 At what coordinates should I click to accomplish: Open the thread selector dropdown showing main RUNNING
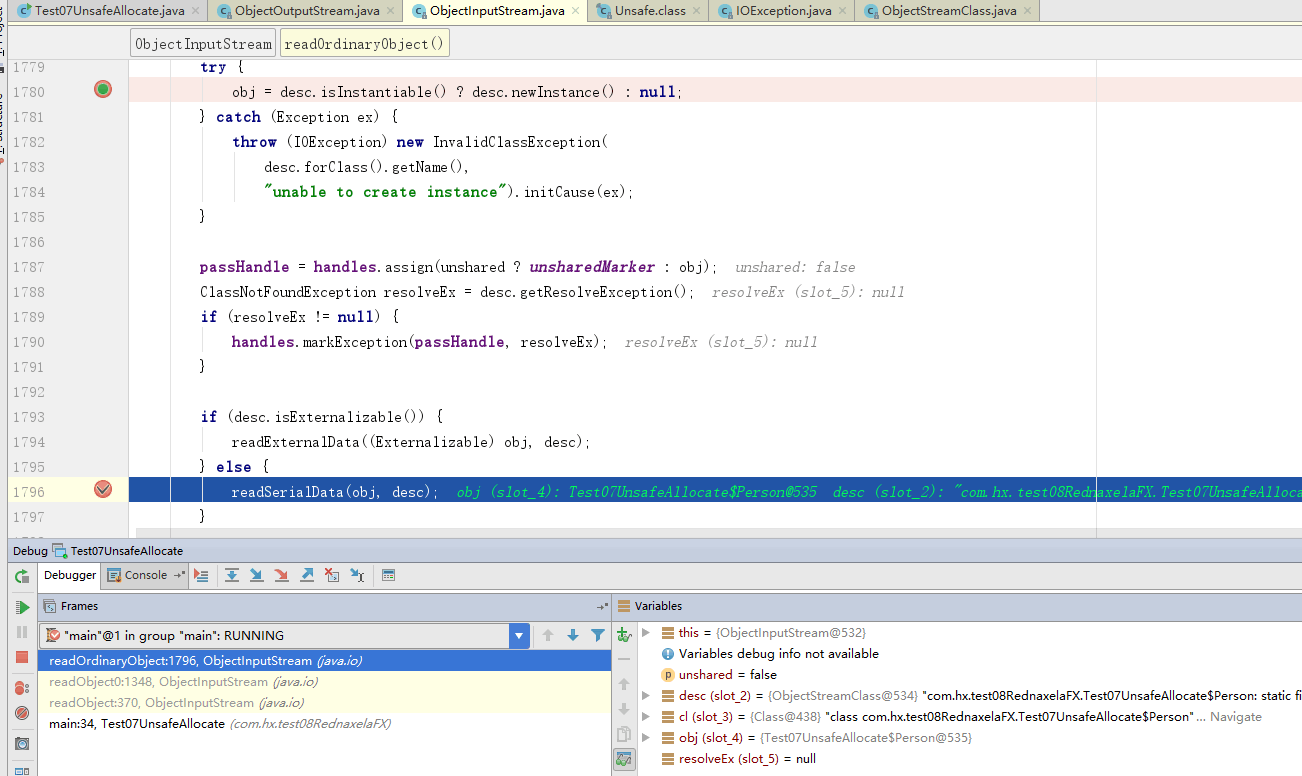(x=519, y=635)
